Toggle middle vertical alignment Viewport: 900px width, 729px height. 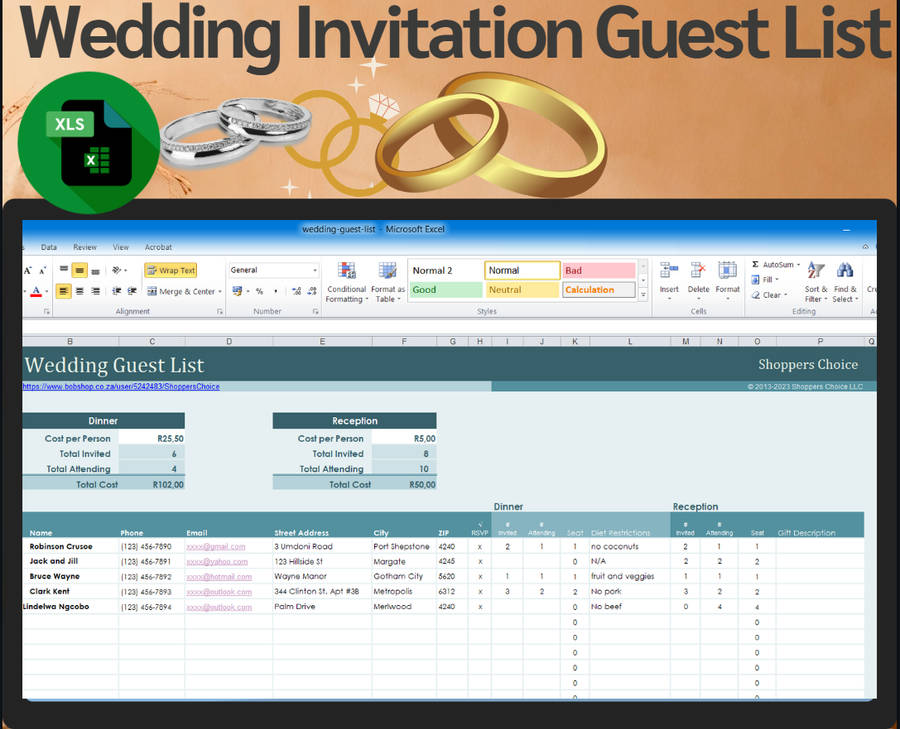[x=79, y=270]
